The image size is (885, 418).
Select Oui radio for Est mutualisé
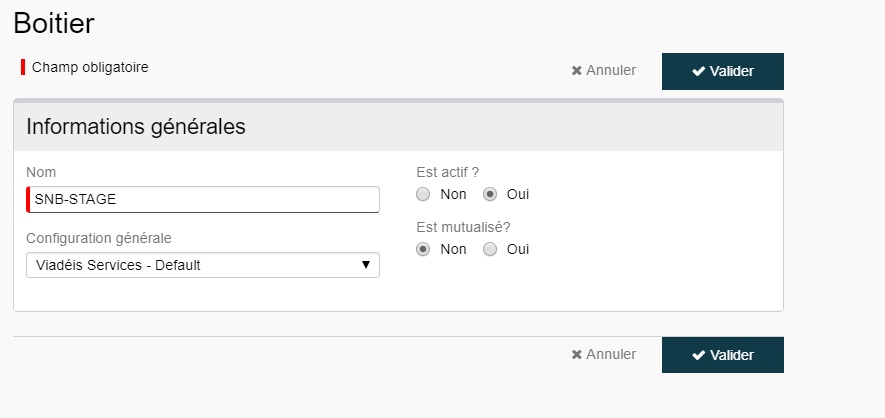coord(490,249)
